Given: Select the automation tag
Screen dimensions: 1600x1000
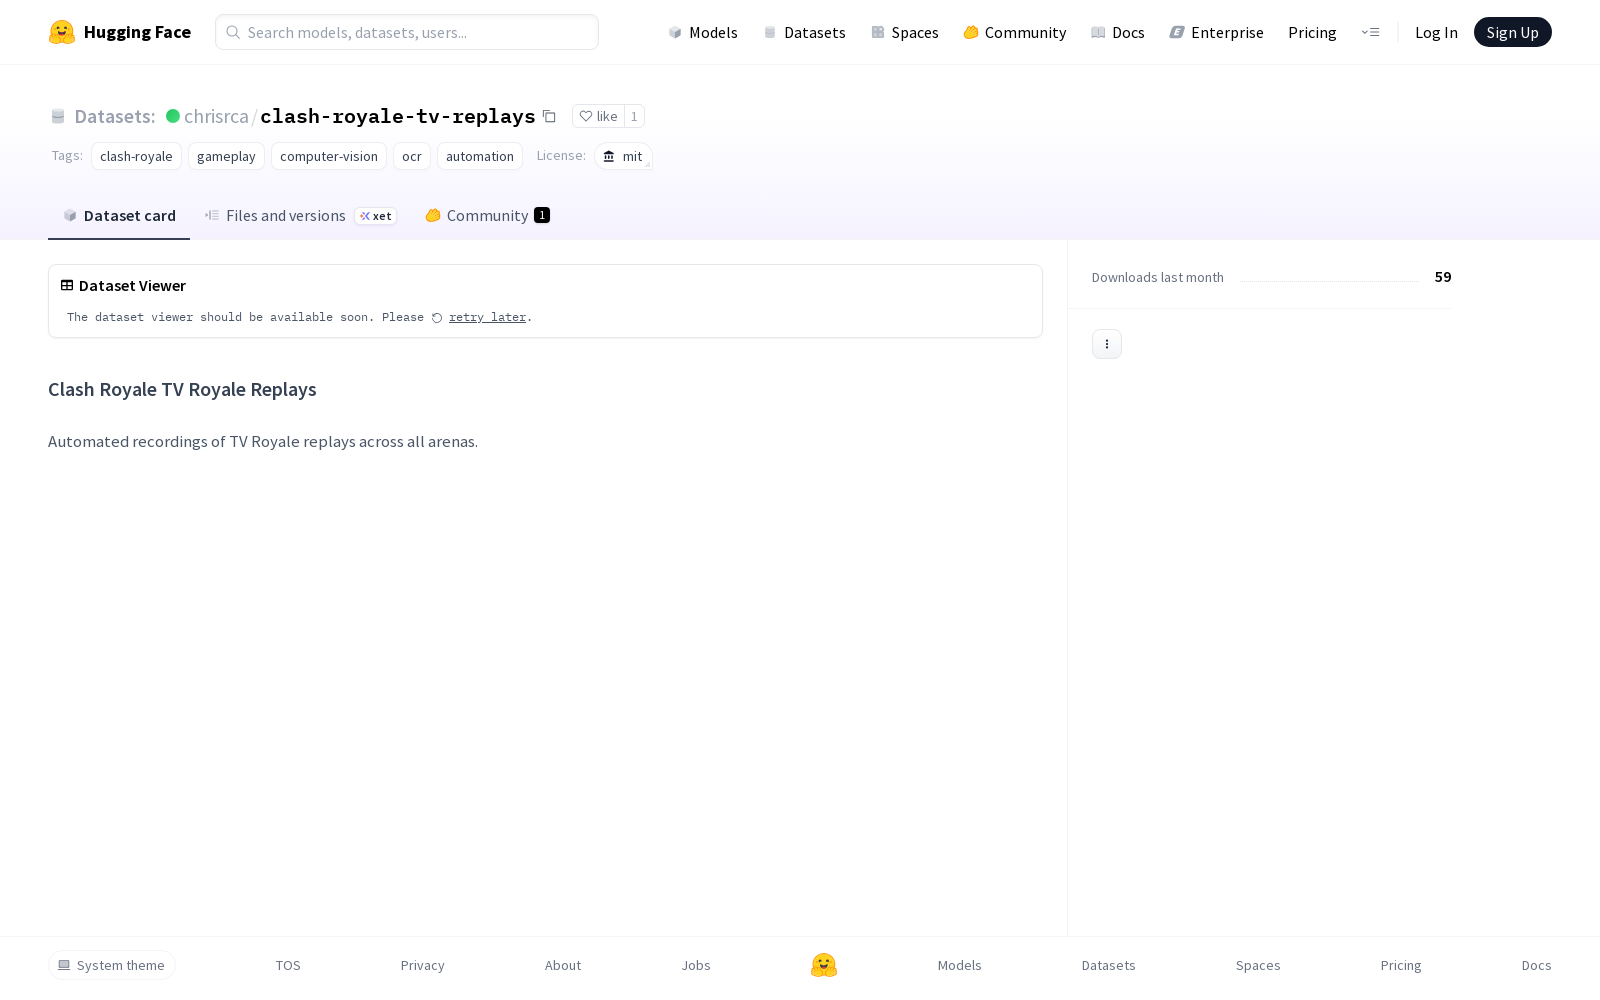Looking at the screenshot, I should pos(480,156).
